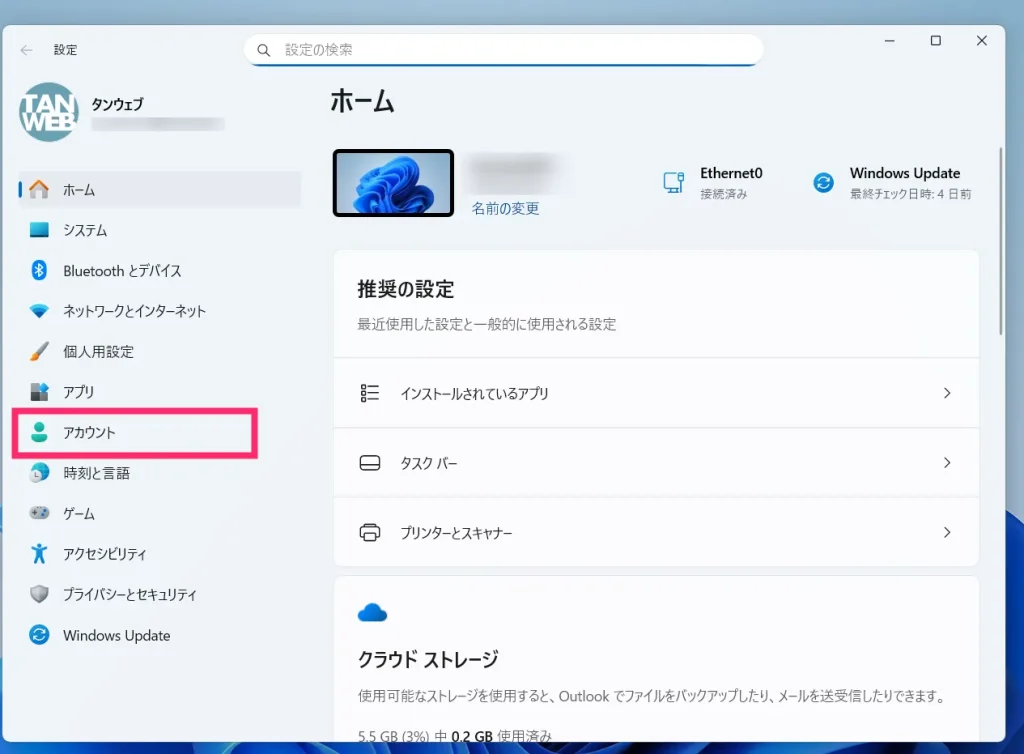1024x754 pixels.
Task: Click the Home house icon in sidebar
Action: (x=39, y=189)
